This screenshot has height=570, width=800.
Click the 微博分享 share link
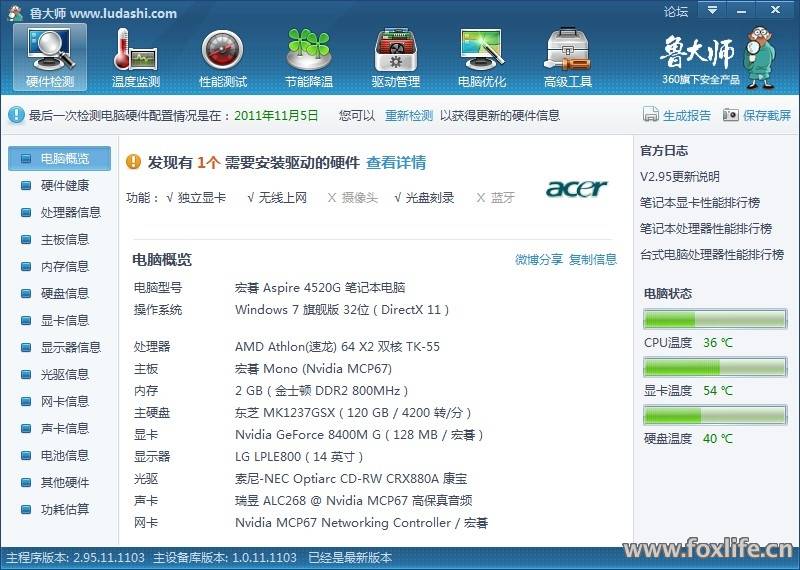538,259
